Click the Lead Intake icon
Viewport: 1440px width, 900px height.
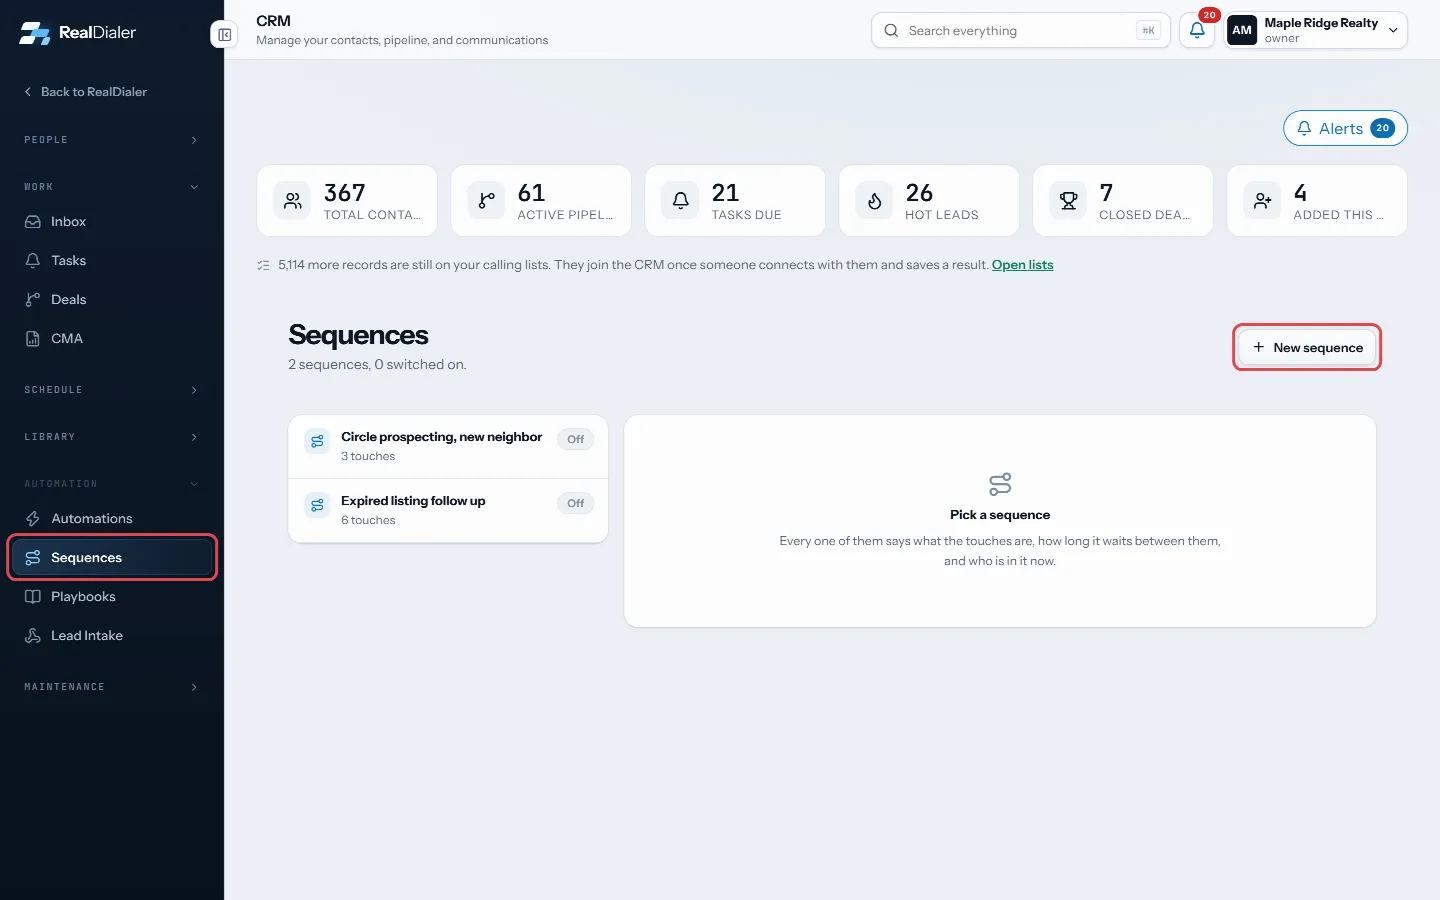point(33,635)
